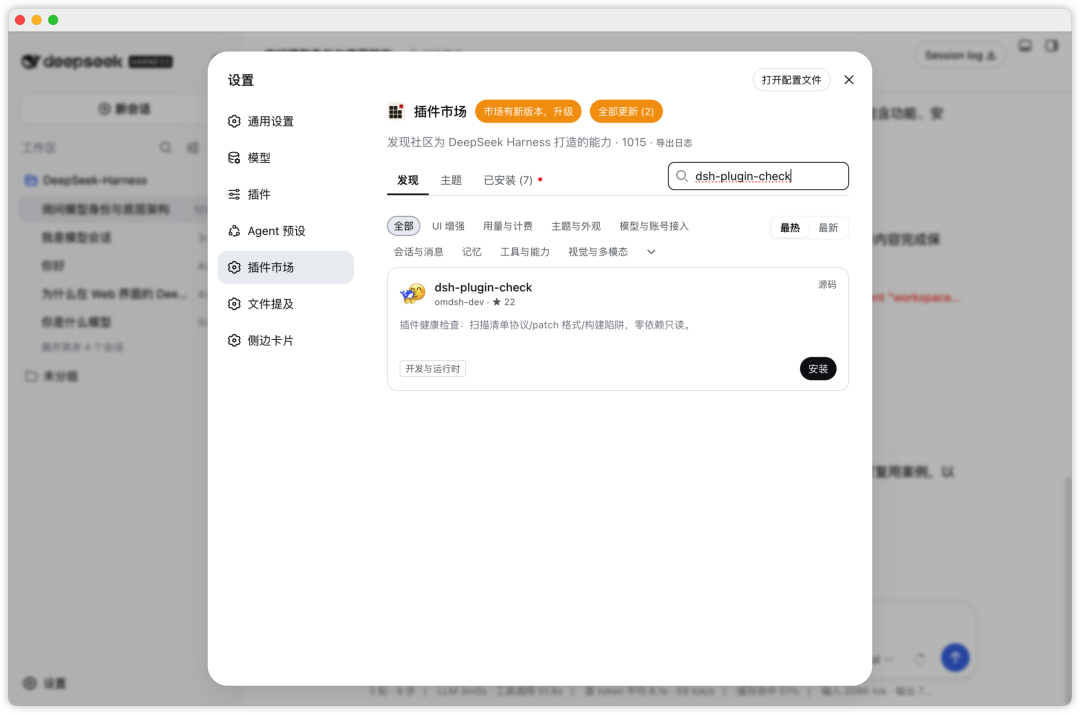Open 你好 conversation in sidebar

pos(54,266)
